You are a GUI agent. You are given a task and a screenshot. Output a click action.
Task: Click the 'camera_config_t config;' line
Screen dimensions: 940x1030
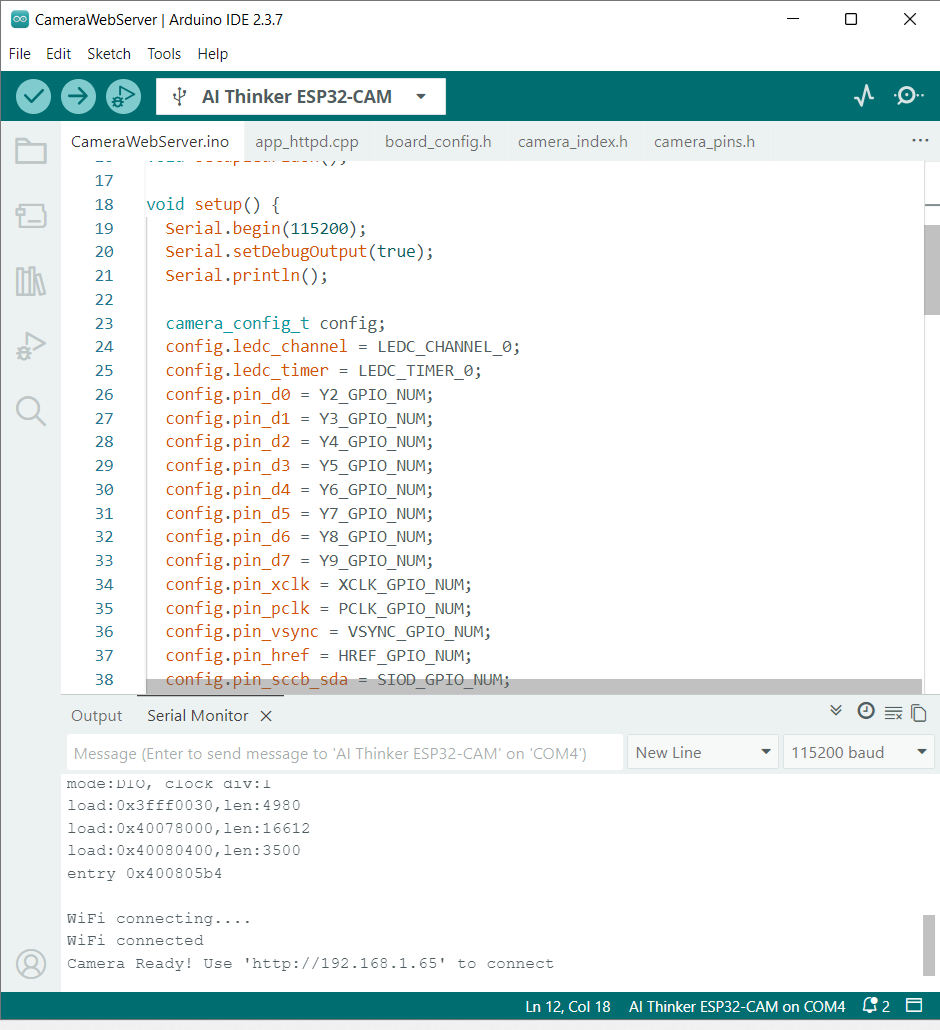pyautogui.click(x=275, y=323)
